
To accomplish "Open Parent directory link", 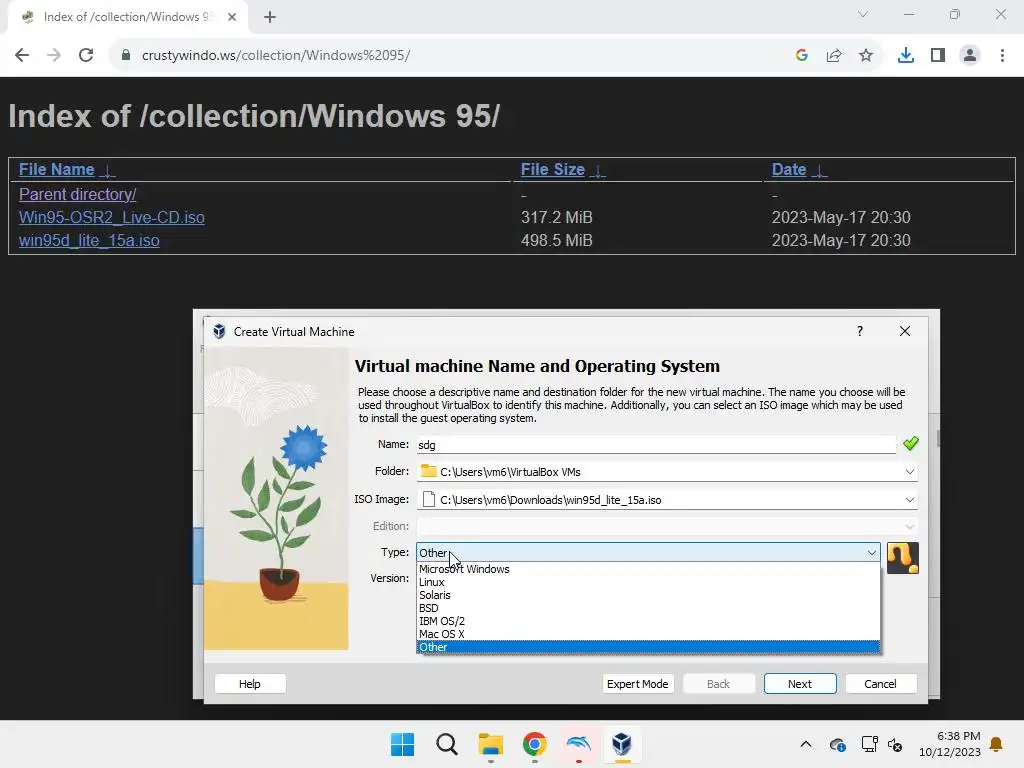I will click(x=78, y=195).
